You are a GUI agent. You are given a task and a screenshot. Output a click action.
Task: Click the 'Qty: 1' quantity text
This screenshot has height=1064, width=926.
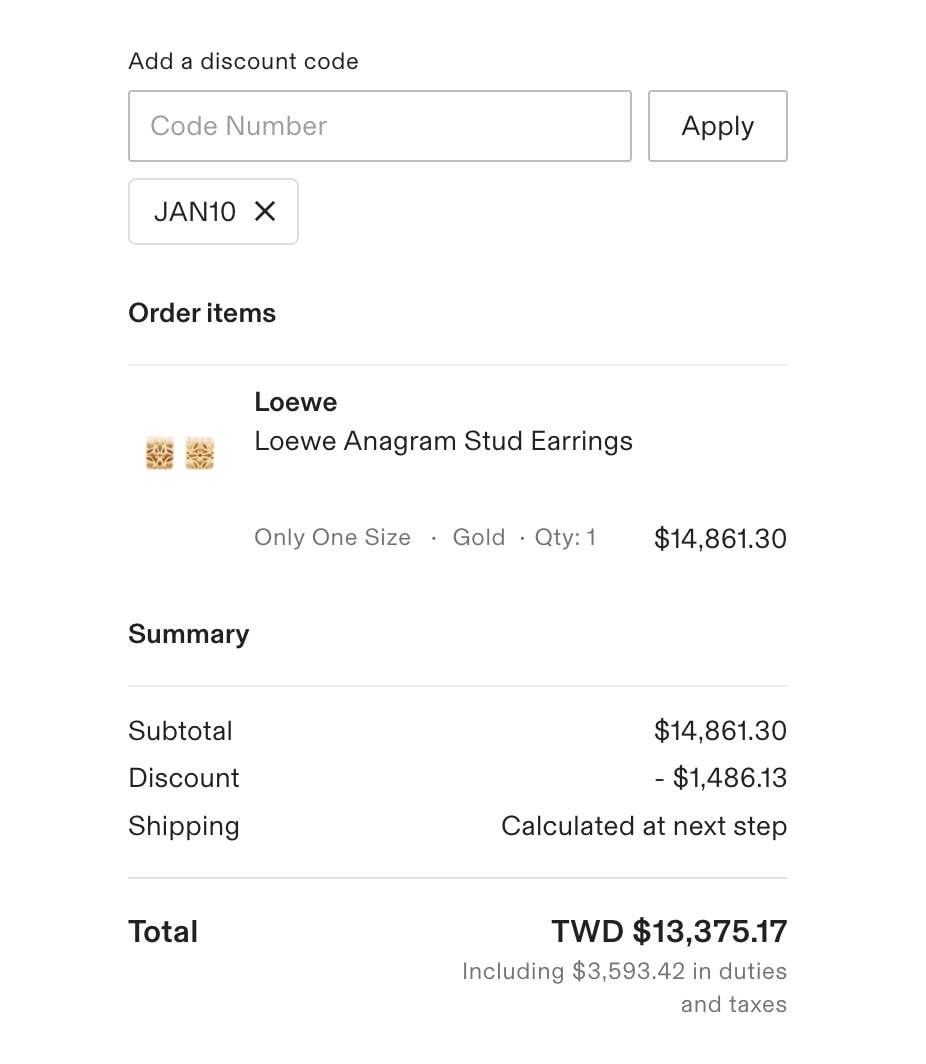pyautogui.click(x=565, y=538)
